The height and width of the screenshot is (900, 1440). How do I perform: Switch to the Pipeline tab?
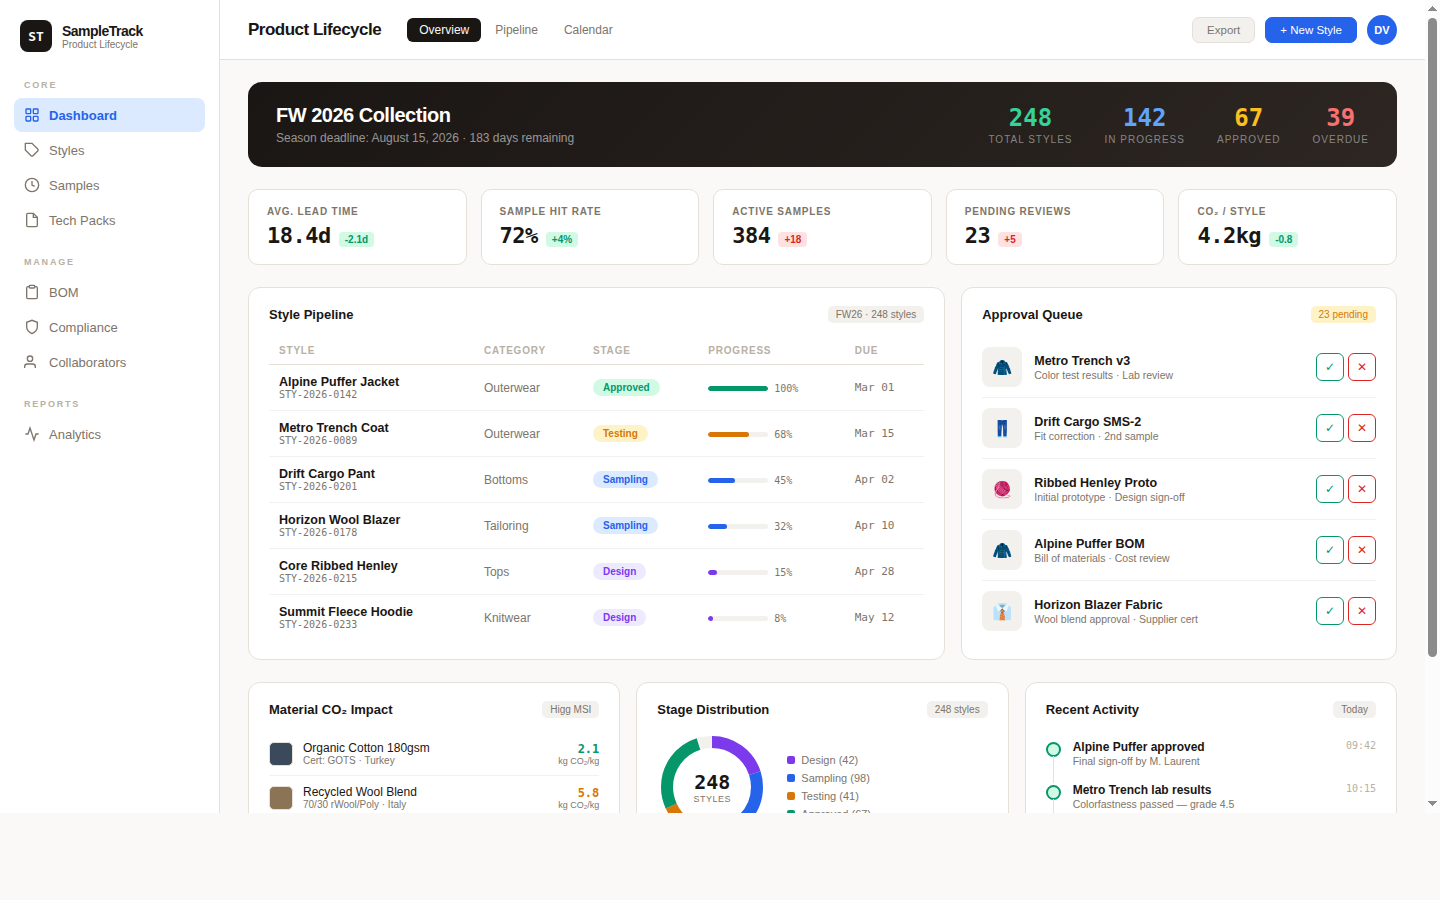[516, 30]
